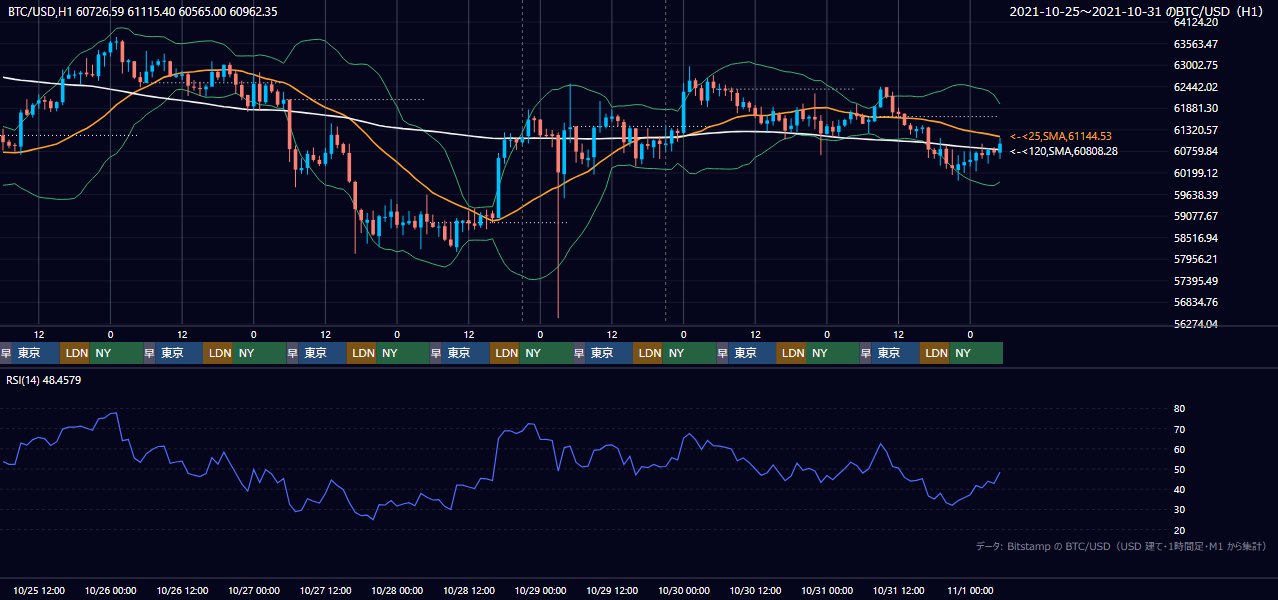Click RSI scale value 60
This screenshot has height=600, width=1278.
(1180, 449)
